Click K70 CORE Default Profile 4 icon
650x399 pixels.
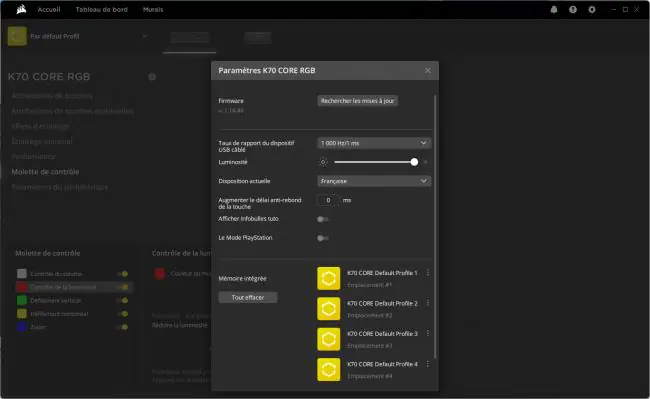329,369
